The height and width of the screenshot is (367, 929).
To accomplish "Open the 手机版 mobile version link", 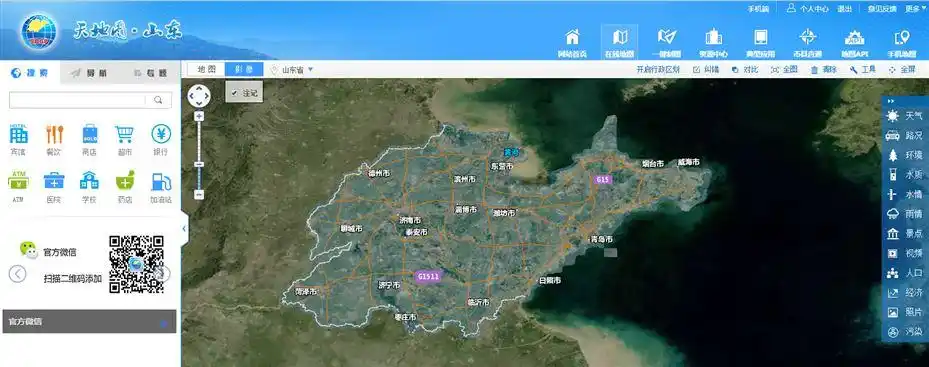I will pyautogui.click(x=758, y=9).
